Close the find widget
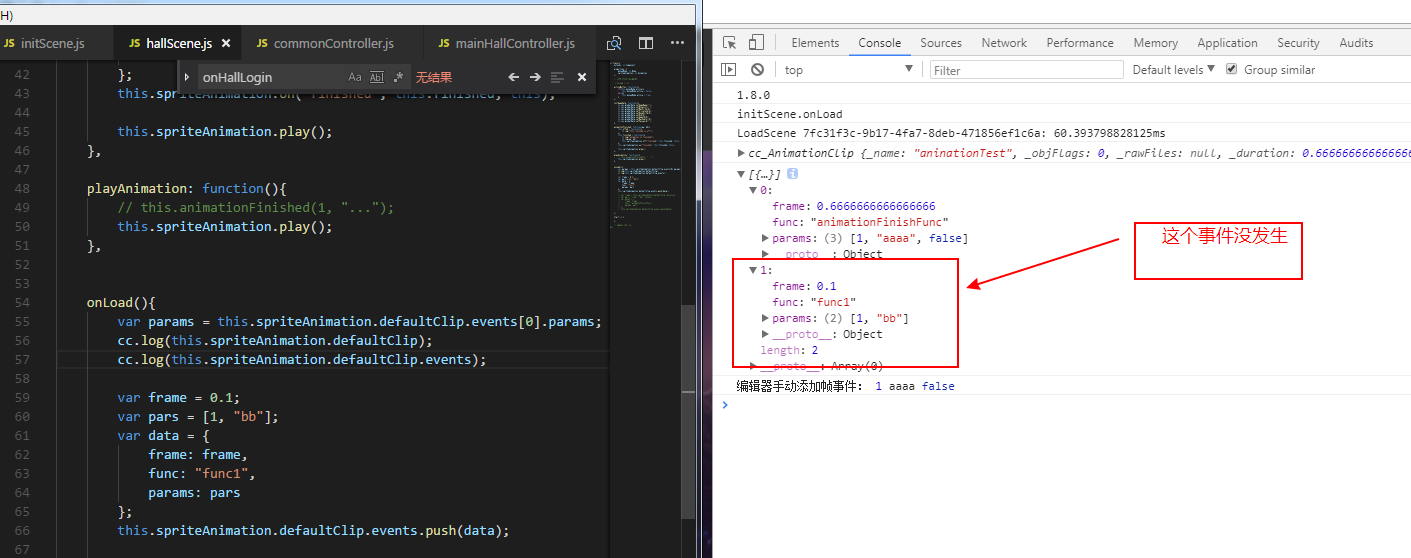Screen dimensions: 1411x558 coord(582,77)
